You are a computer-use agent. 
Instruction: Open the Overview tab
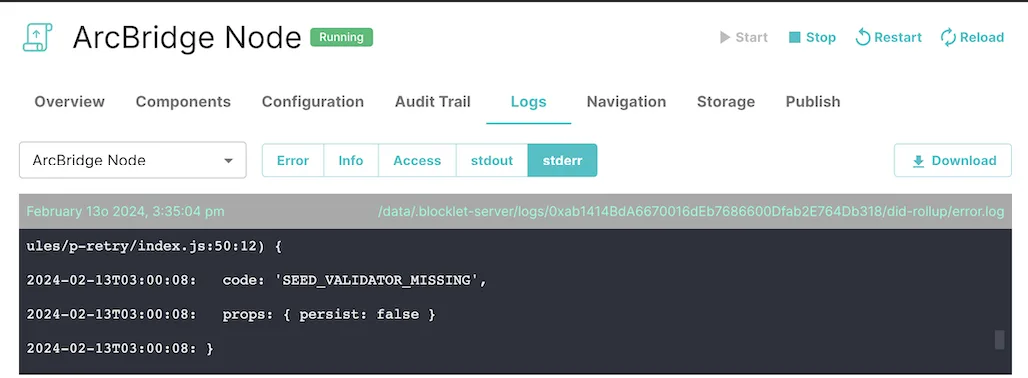point(69,102)
